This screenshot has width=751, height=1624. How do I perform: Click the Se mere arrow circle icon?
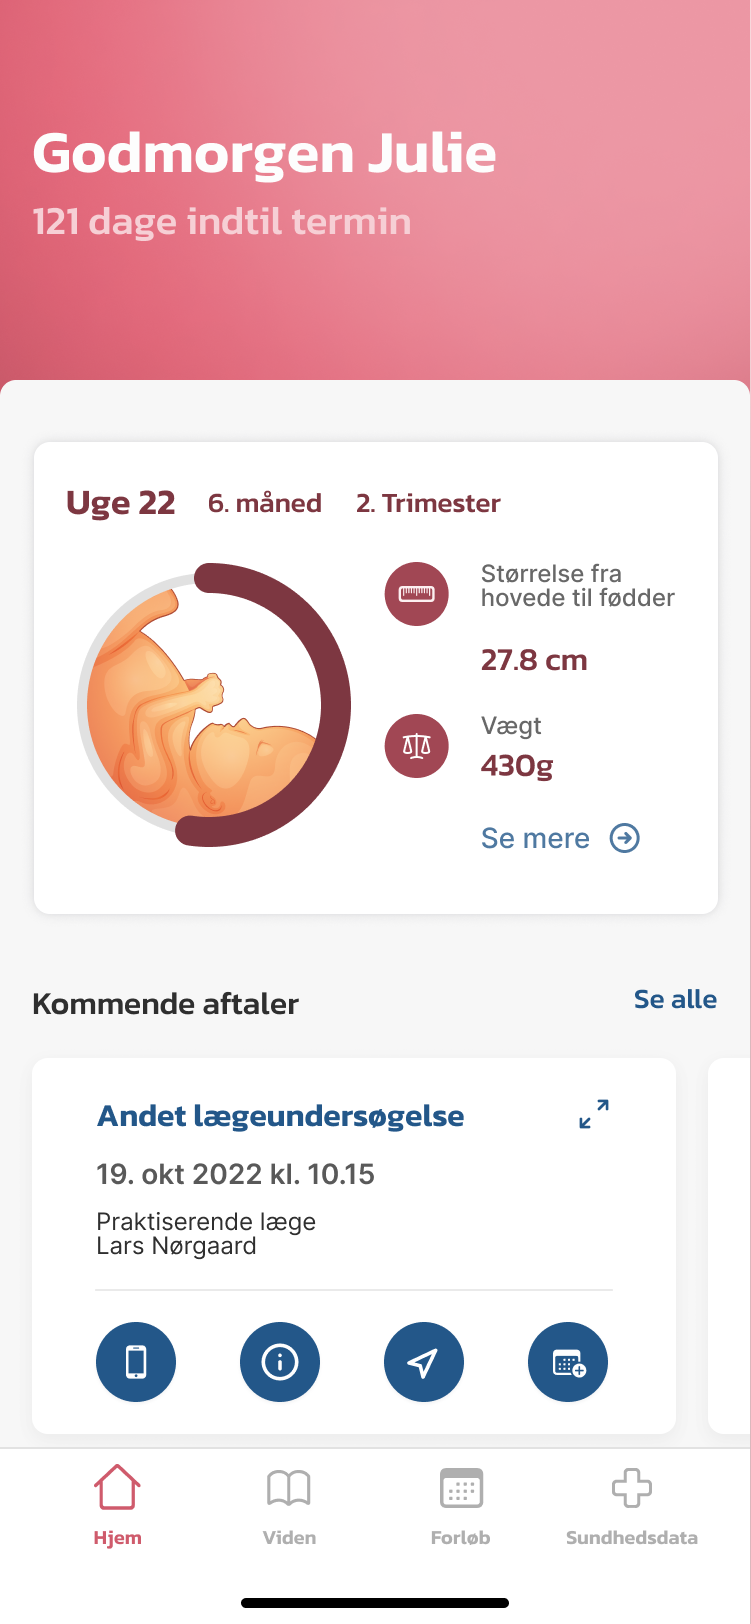pyautogui.click(x=625, y=838)
